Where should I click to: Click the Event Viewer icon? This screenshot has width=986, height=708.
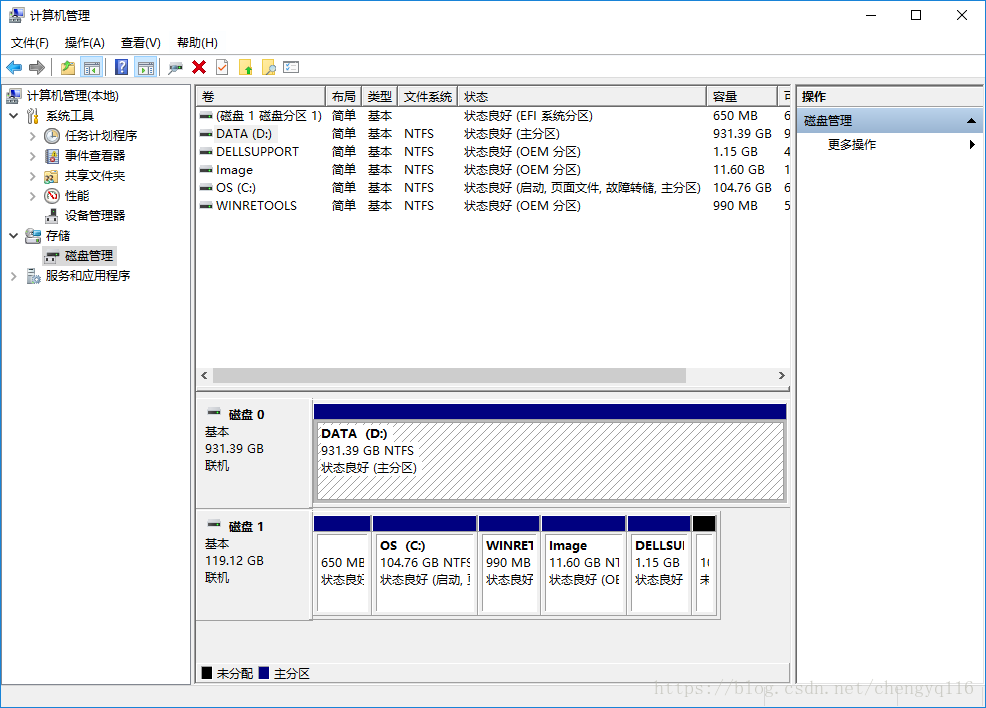(52, 156)
